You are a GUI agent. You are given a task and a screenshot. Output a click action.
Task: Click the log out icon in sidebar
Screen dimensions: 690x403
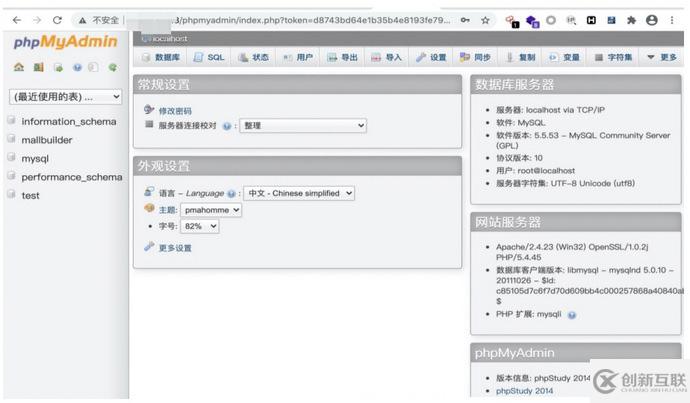tap(39, 67)
